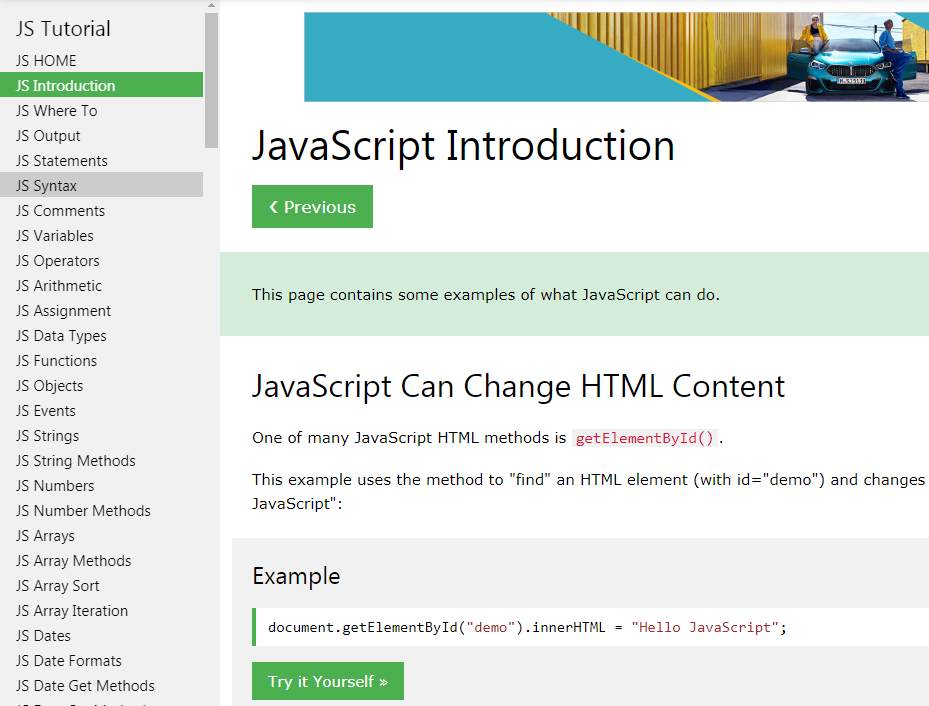Go to JS Where To page

56,111
